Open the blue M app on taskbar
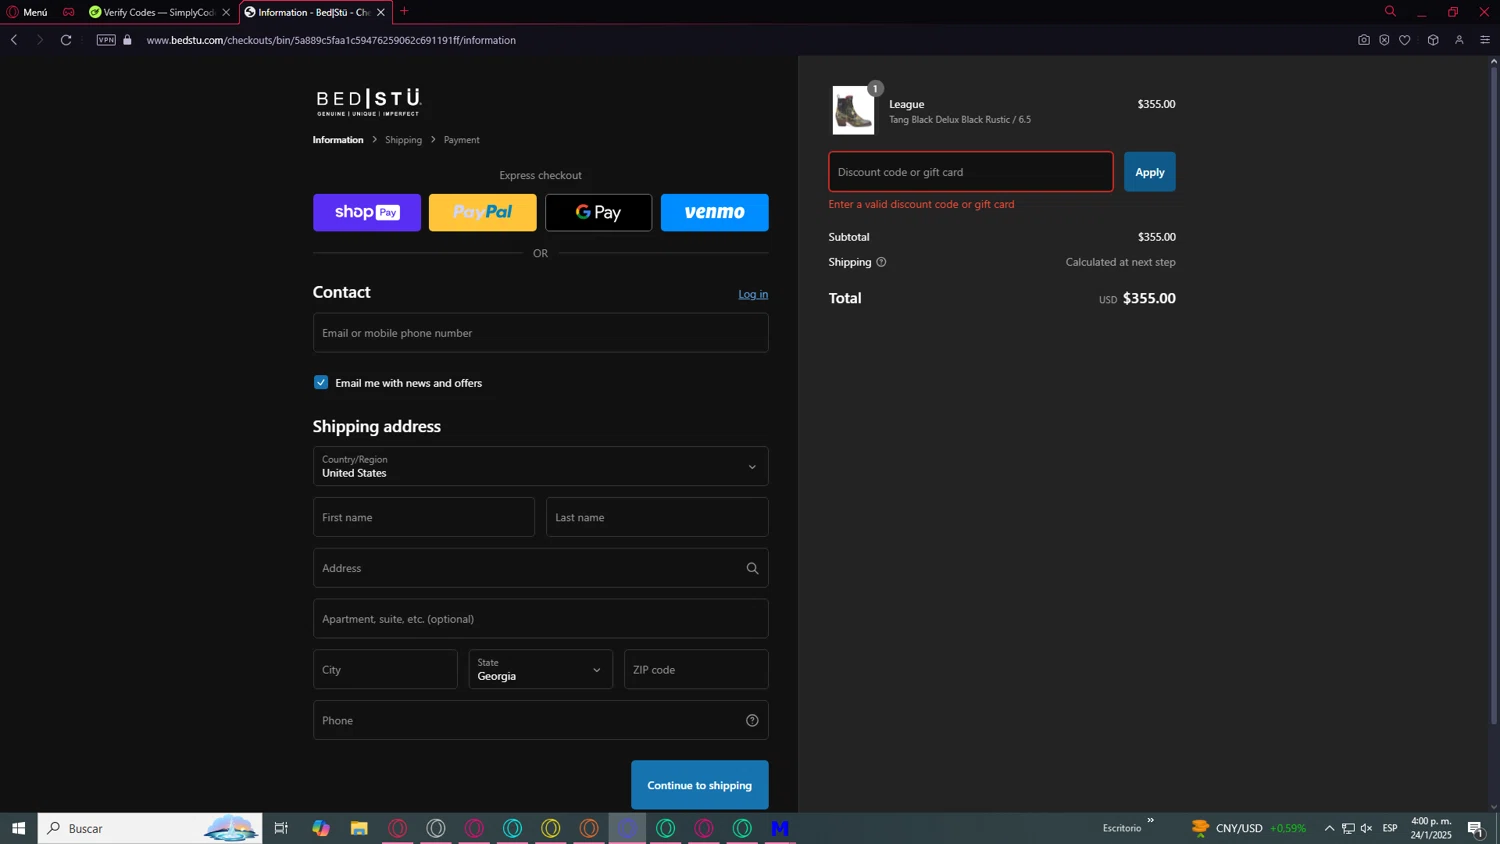Image resolution: width=1500 pixels, height=844 pixels. tap(780, 828)
